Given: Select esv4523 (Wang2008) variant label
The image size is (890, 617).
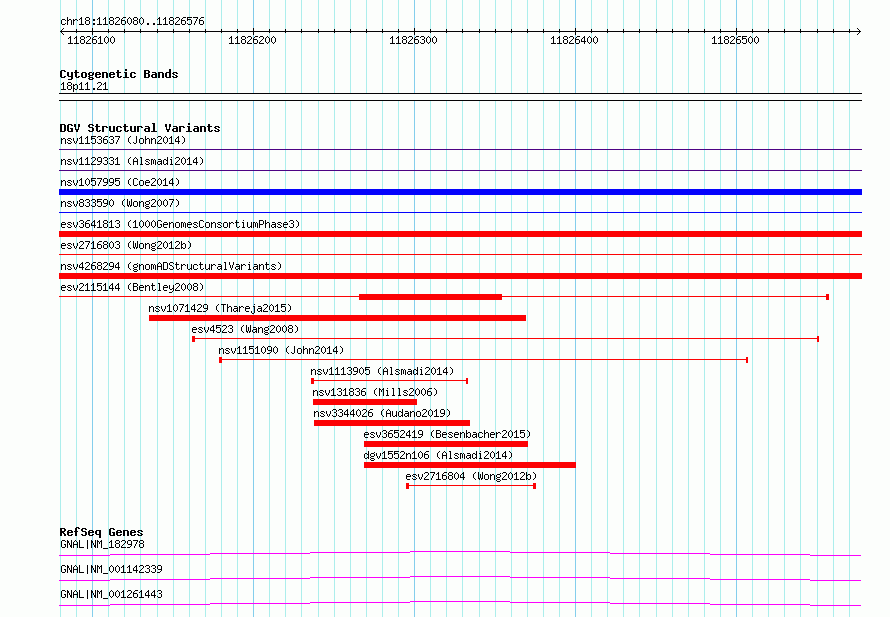Looking at the screenshot, I should coord(245,329).
